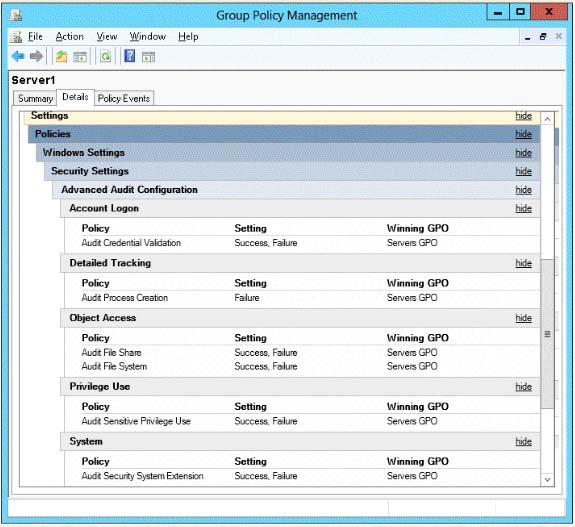The height and width of the screenshot is (527, 575).
Task: Open Help via the question mark icon
Action: [129, 56]
